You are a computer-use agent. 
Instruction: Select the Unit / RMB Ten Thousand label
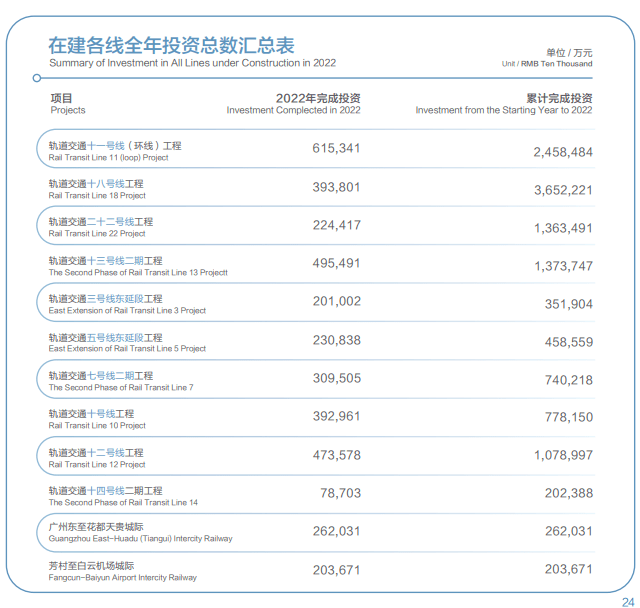tap(547, 63)
